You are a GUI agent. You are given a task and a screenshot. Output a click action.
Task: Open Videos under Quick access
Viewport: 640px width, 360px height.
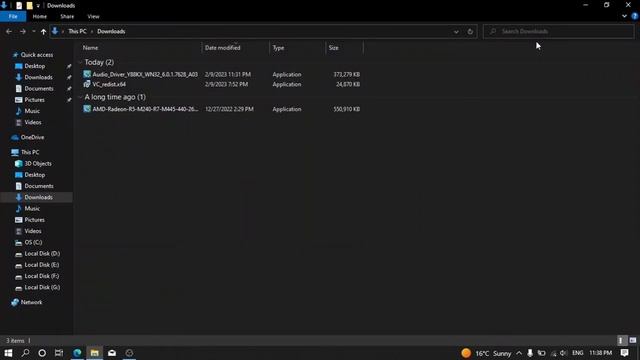(x=33, y=122)
